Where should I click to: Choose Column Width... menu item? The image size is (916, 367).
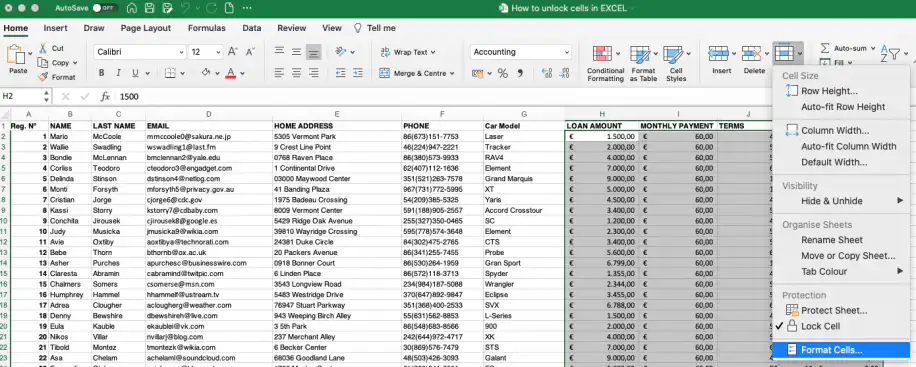[x=842, y=130]
